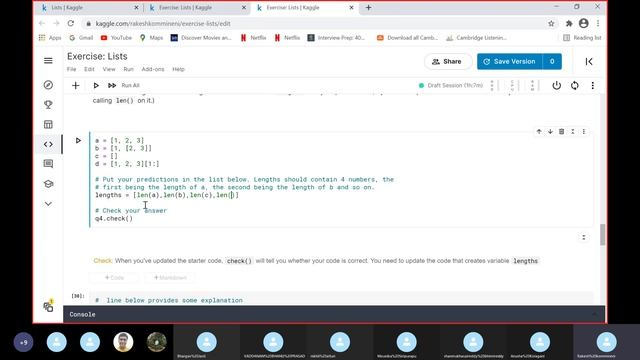Image resolution: width=640 pixels, height=360 pixels.
Task: Open the Run menu
Action: pyautogui.click(x=129, y=69)
